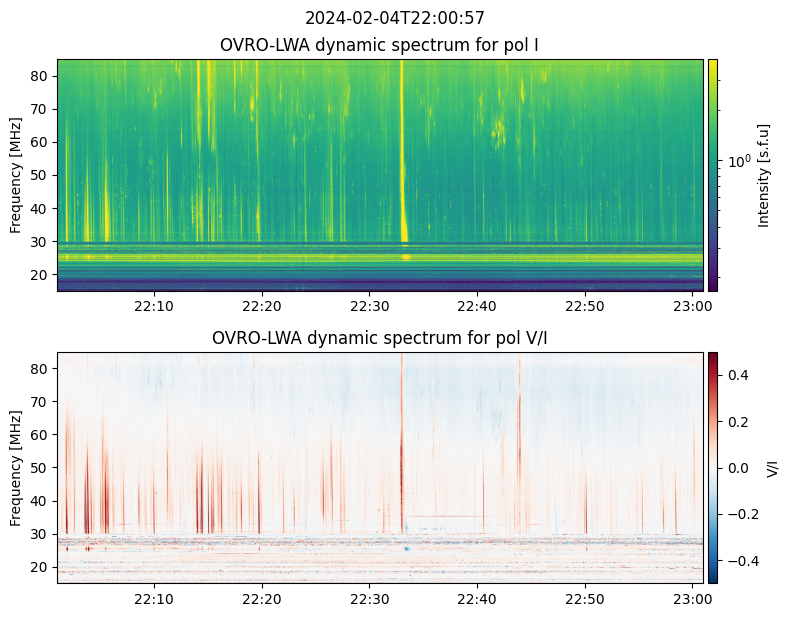
Task: Click the V/I label beside bottom colorbar
Action: point(772,467)
